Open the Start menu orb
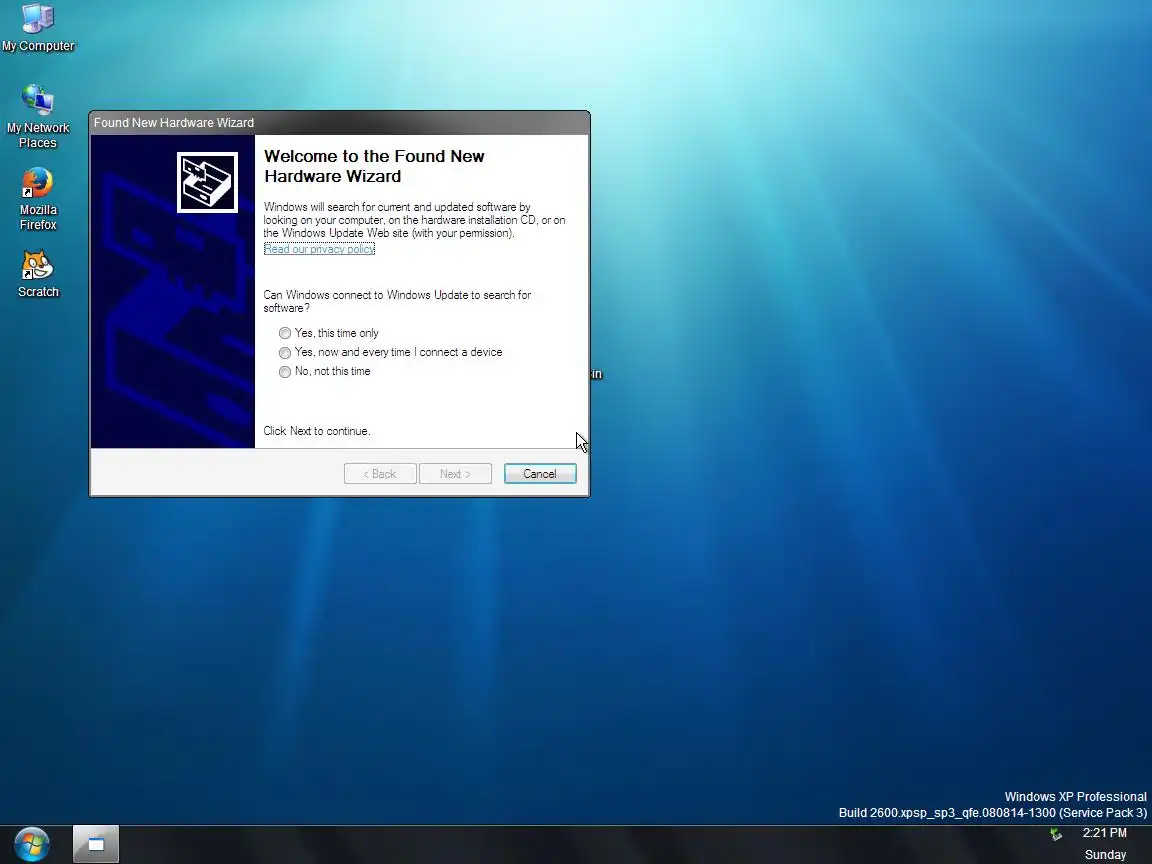The height and width of the screenshot is (864, 1152). tap(32, 844)
